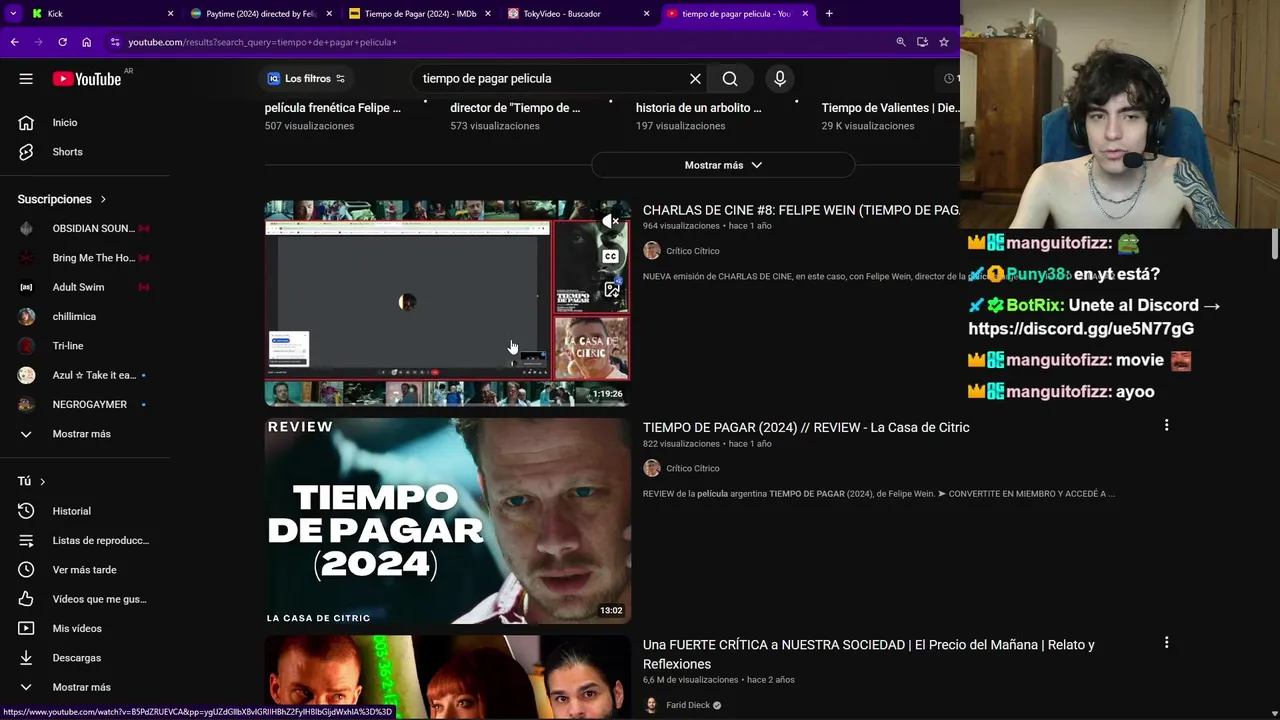1280x720 pixels.
Task: Open Una FUERTE CRÍTICA a NUESTRA SOCIEDAD video
Action: click(x=868, y=654)
